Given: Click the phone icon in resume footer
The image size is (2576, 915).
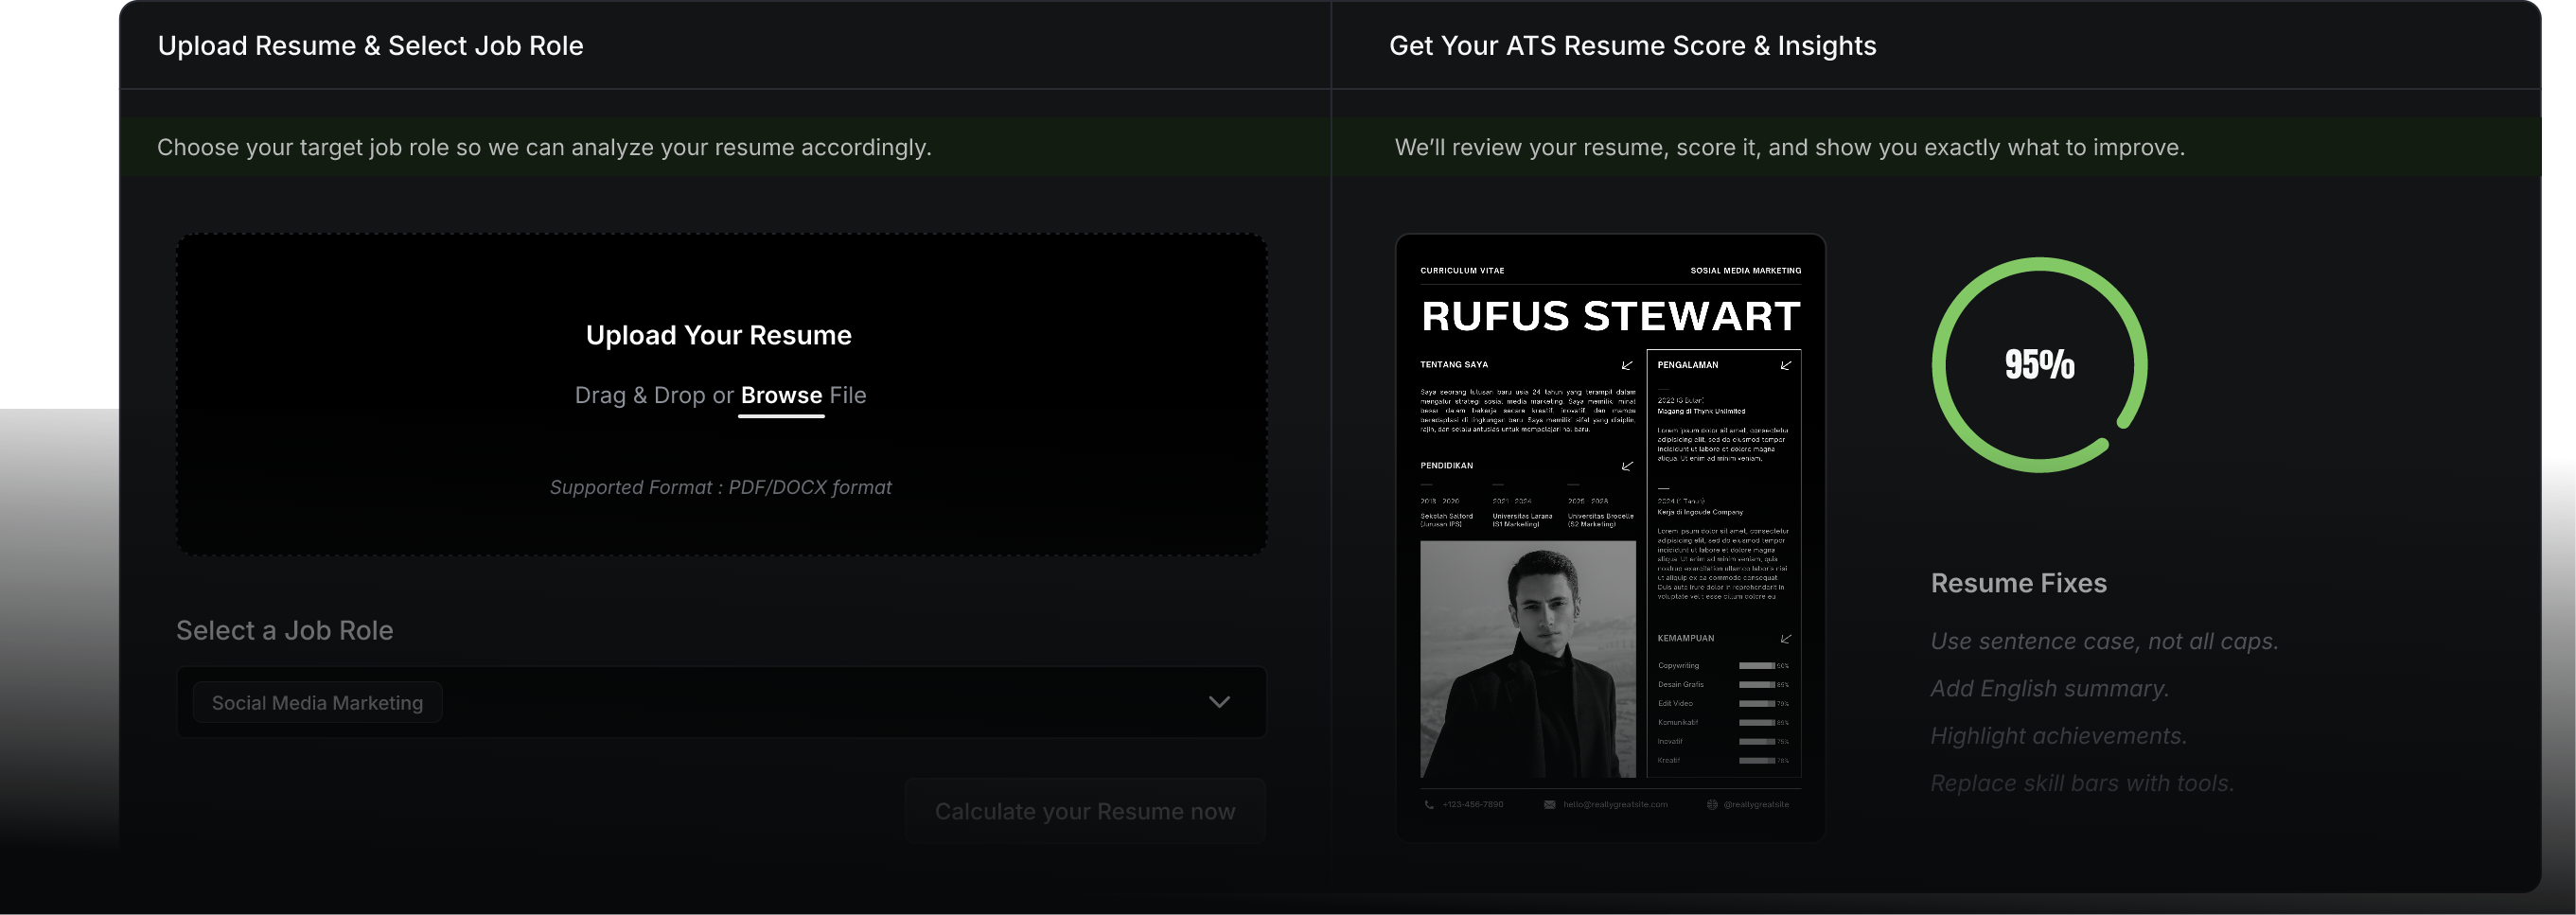Looking at the screenshot, I should (1429, 804).
